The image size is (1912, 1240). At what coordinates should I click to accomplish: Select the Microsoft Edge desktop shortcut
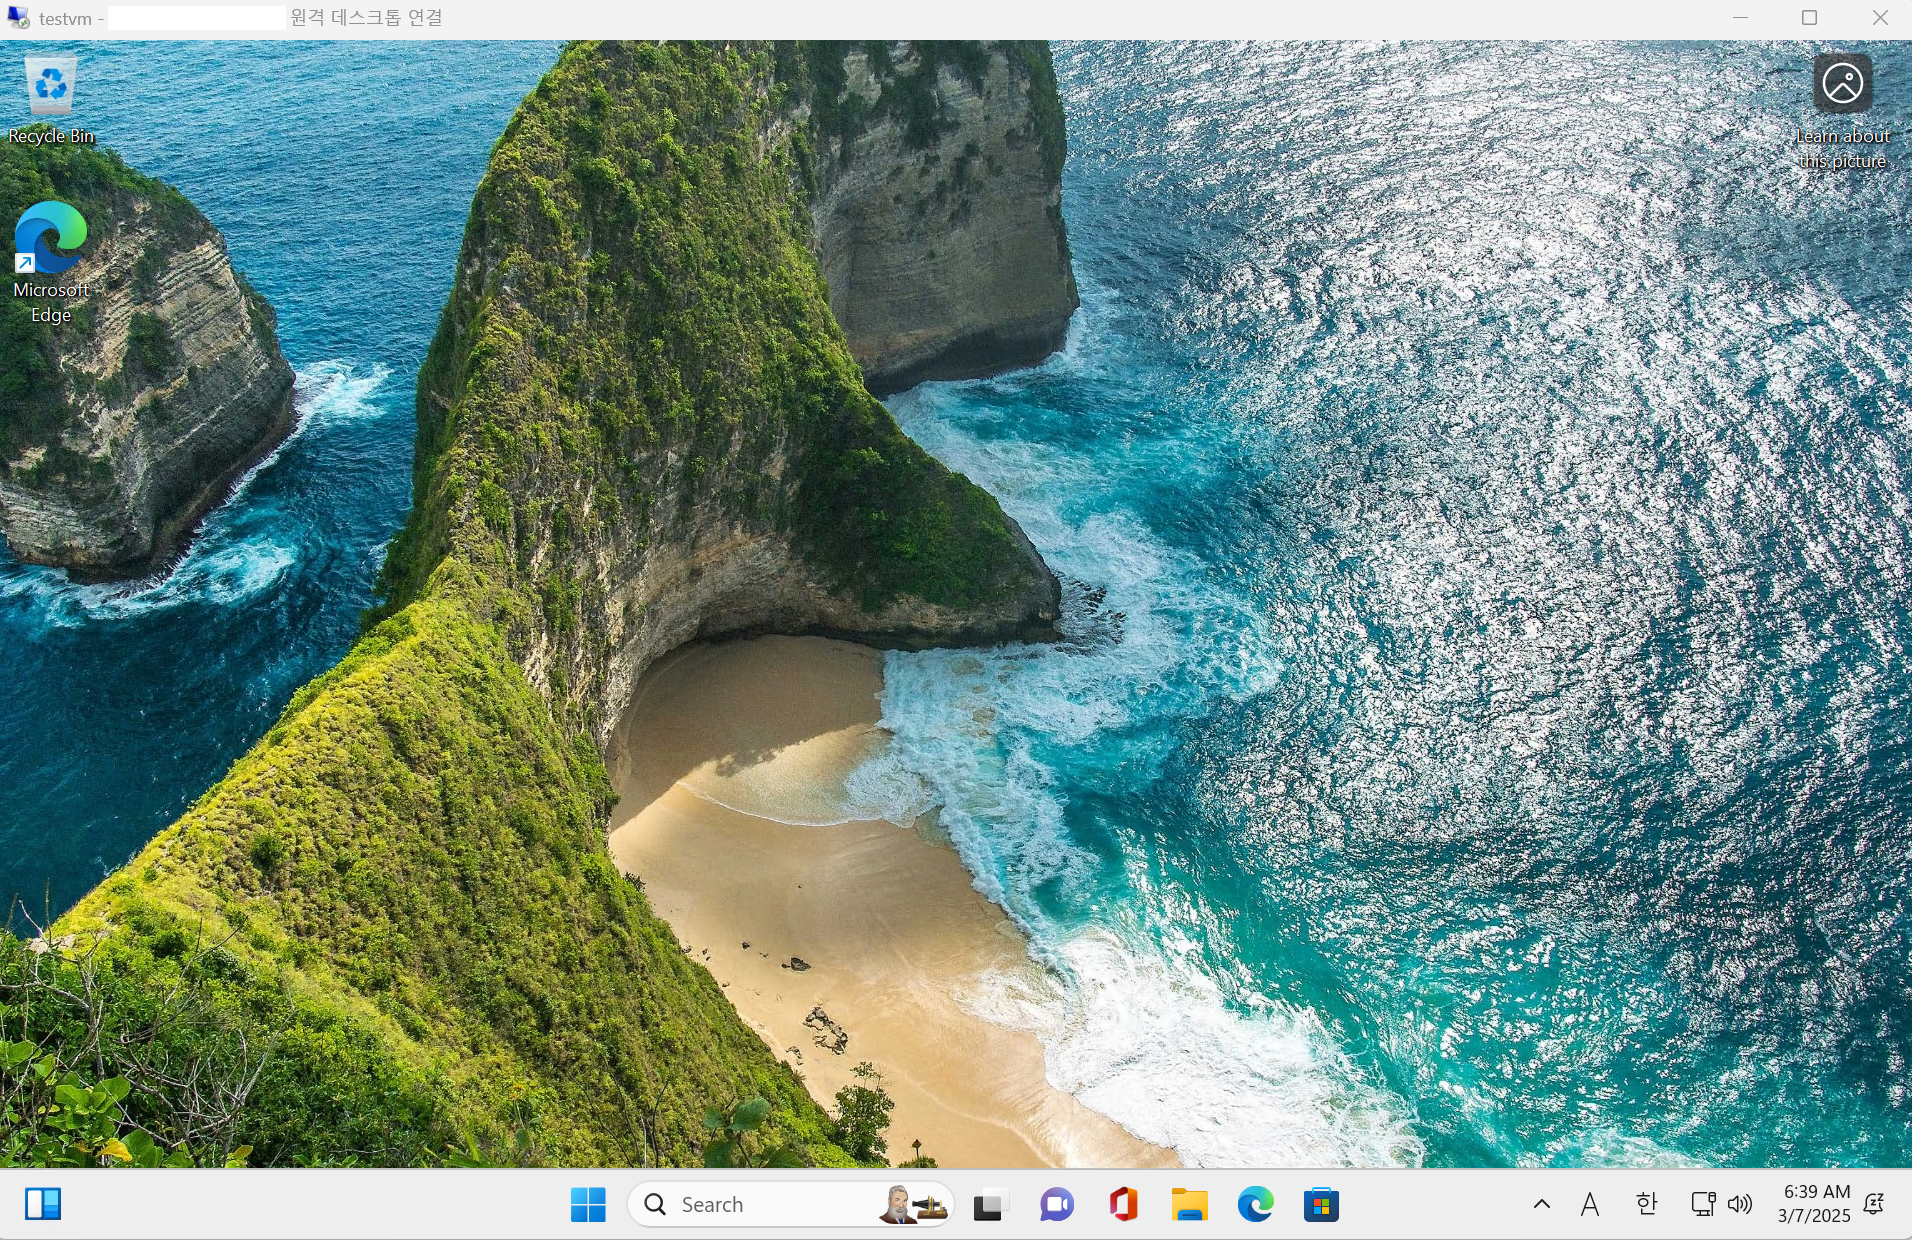click(50, 262)
